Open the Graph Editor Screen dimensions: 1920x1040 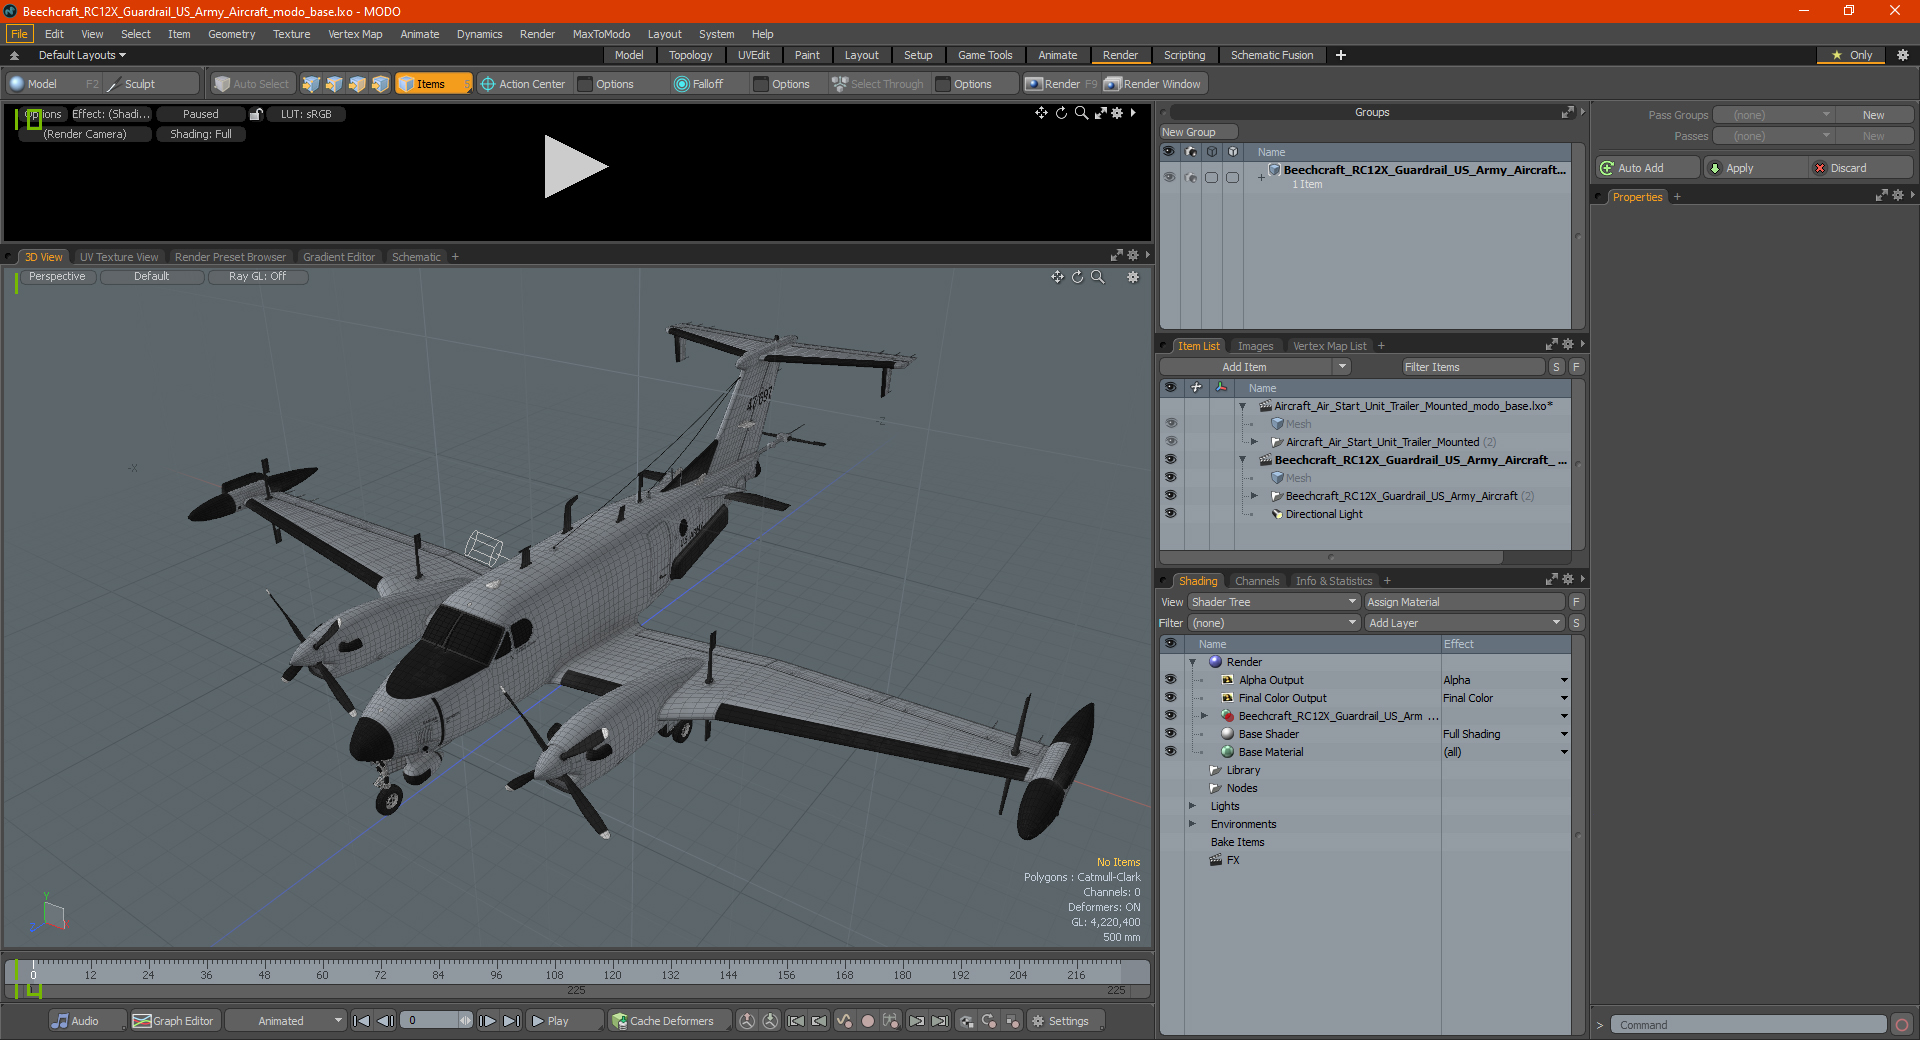click(173, 1021)
